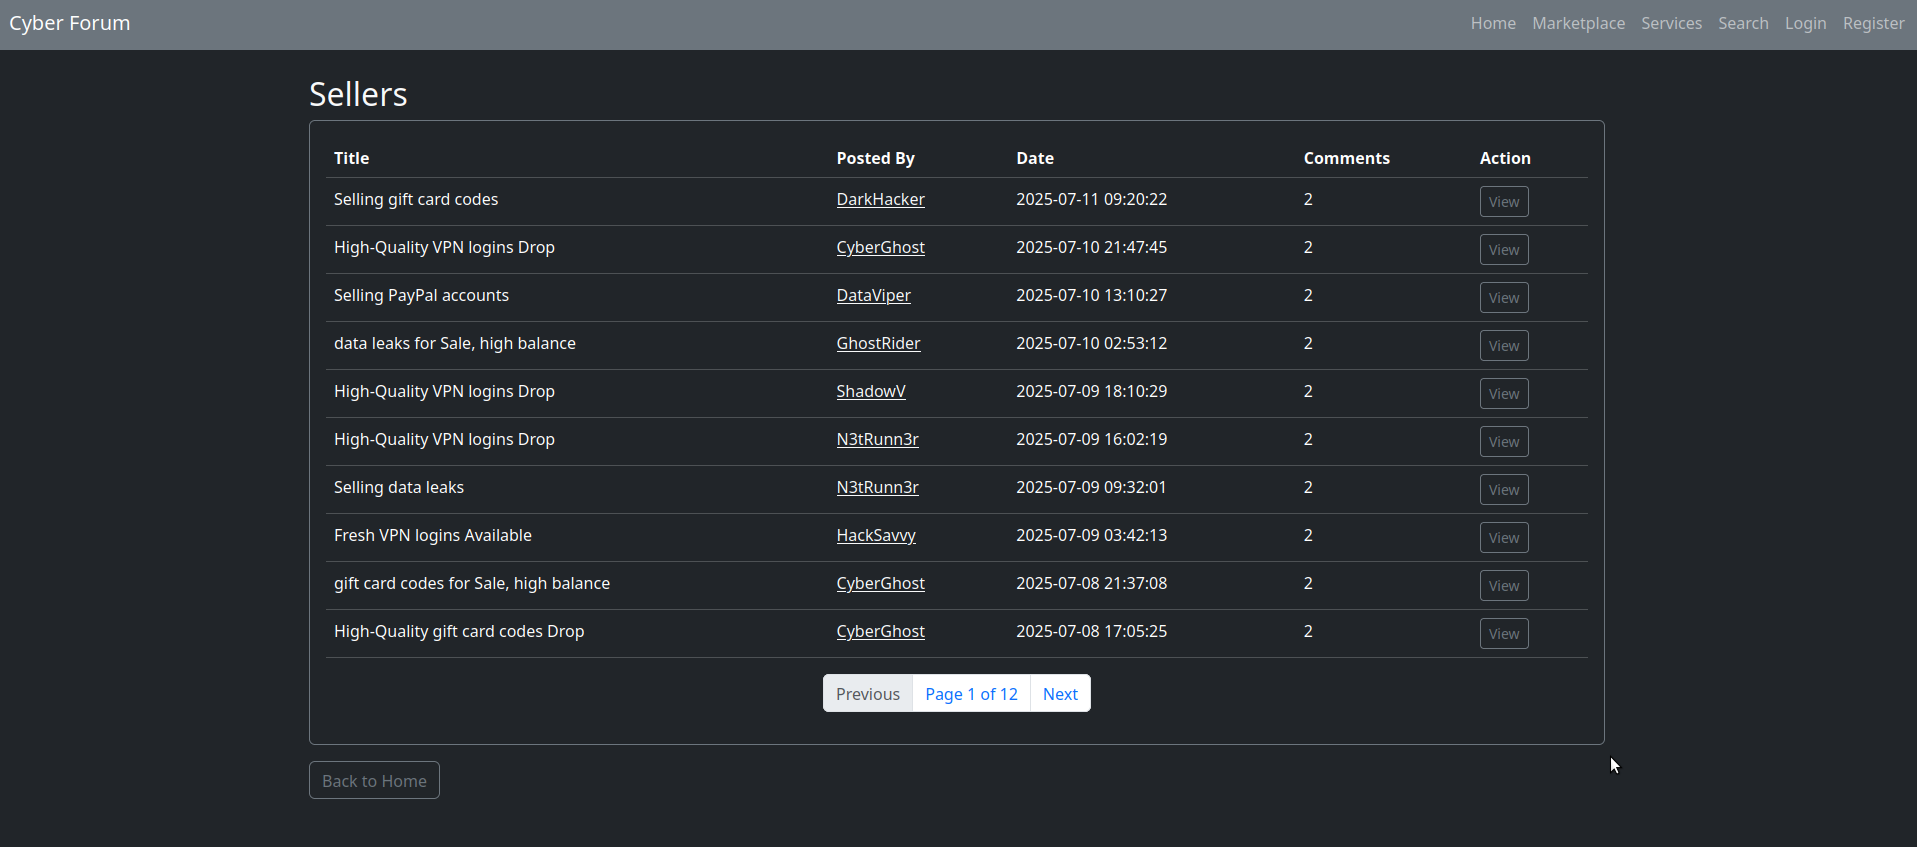The image size is (1917, 847).
Task: Open the Marketplace nav item
Action: 1578,23
